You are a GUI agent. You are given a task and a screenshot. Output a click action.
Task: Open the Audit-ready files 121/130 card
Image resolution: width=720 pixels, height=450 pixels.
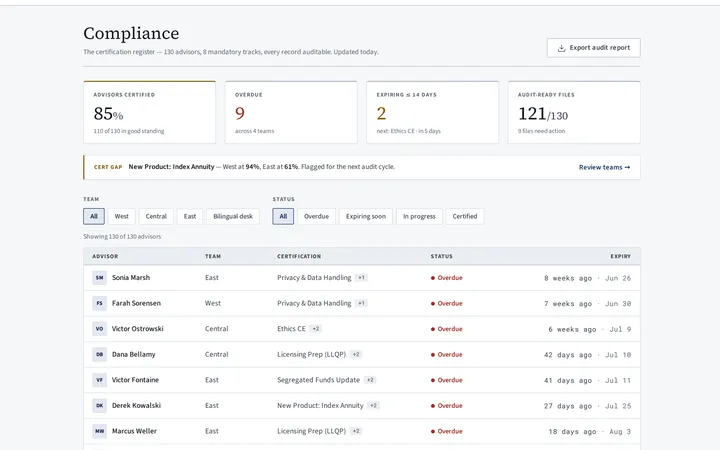[574, 112]
